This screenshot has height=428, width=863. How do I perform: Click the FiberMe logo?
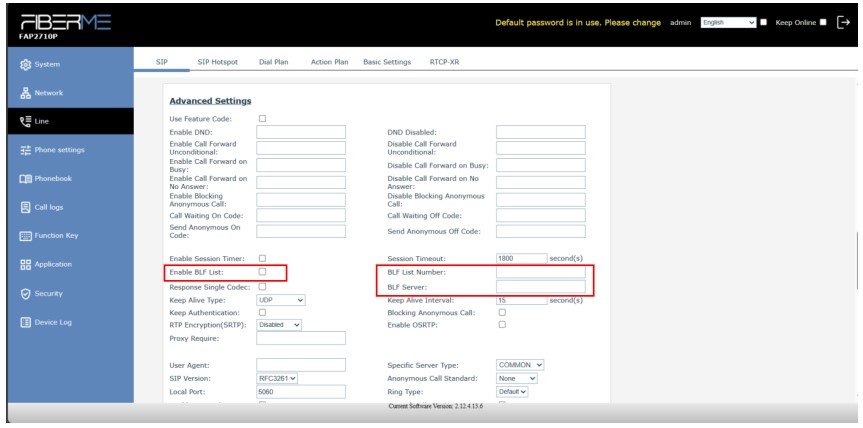65,23
